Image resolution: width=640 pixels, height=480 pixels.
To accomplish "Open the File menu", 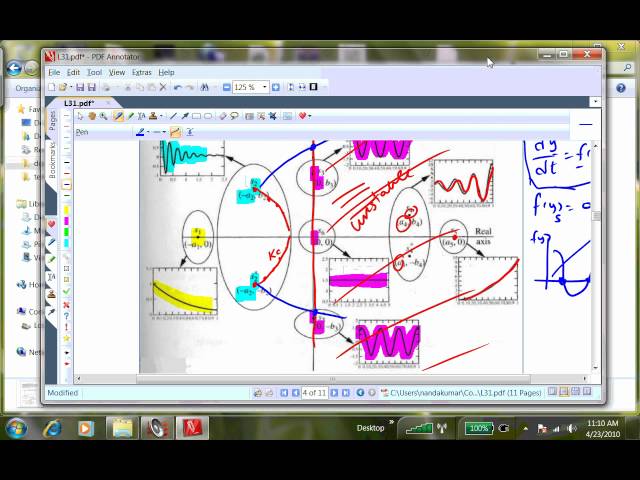I will pyautogui.click(x=54, y=72).
